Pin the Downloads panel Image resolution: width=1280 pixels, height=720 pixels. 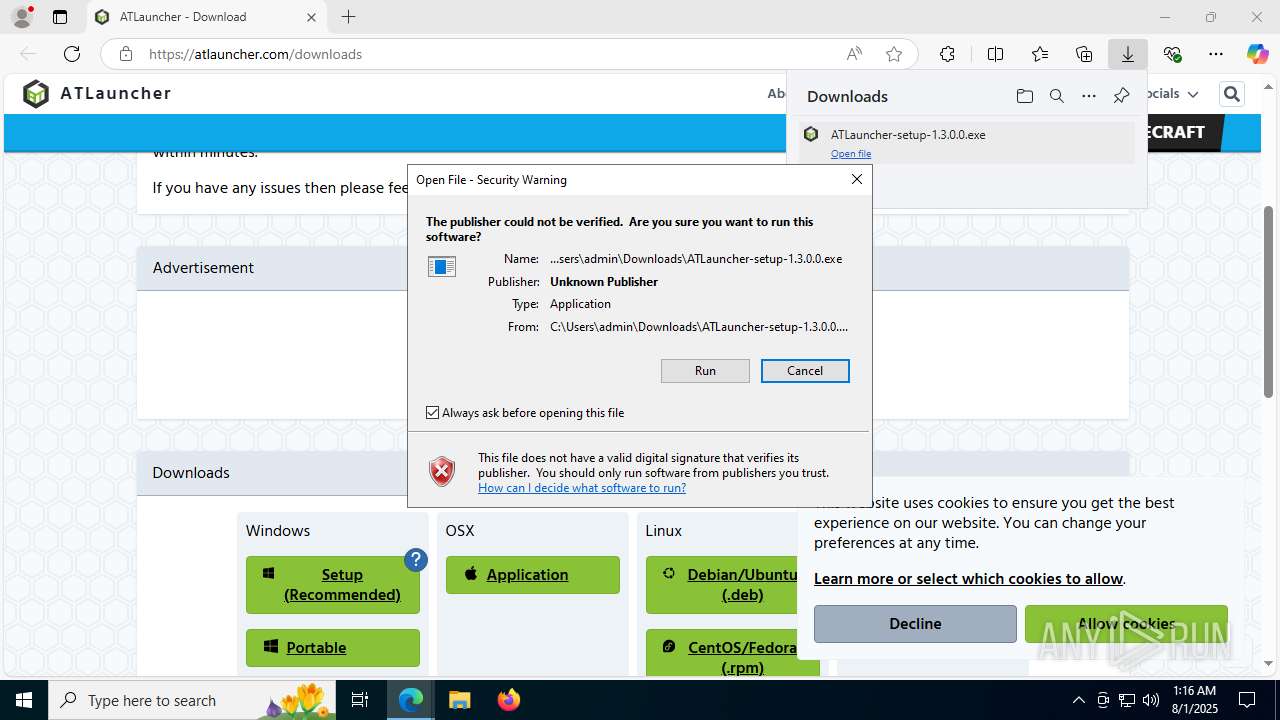1121,96
